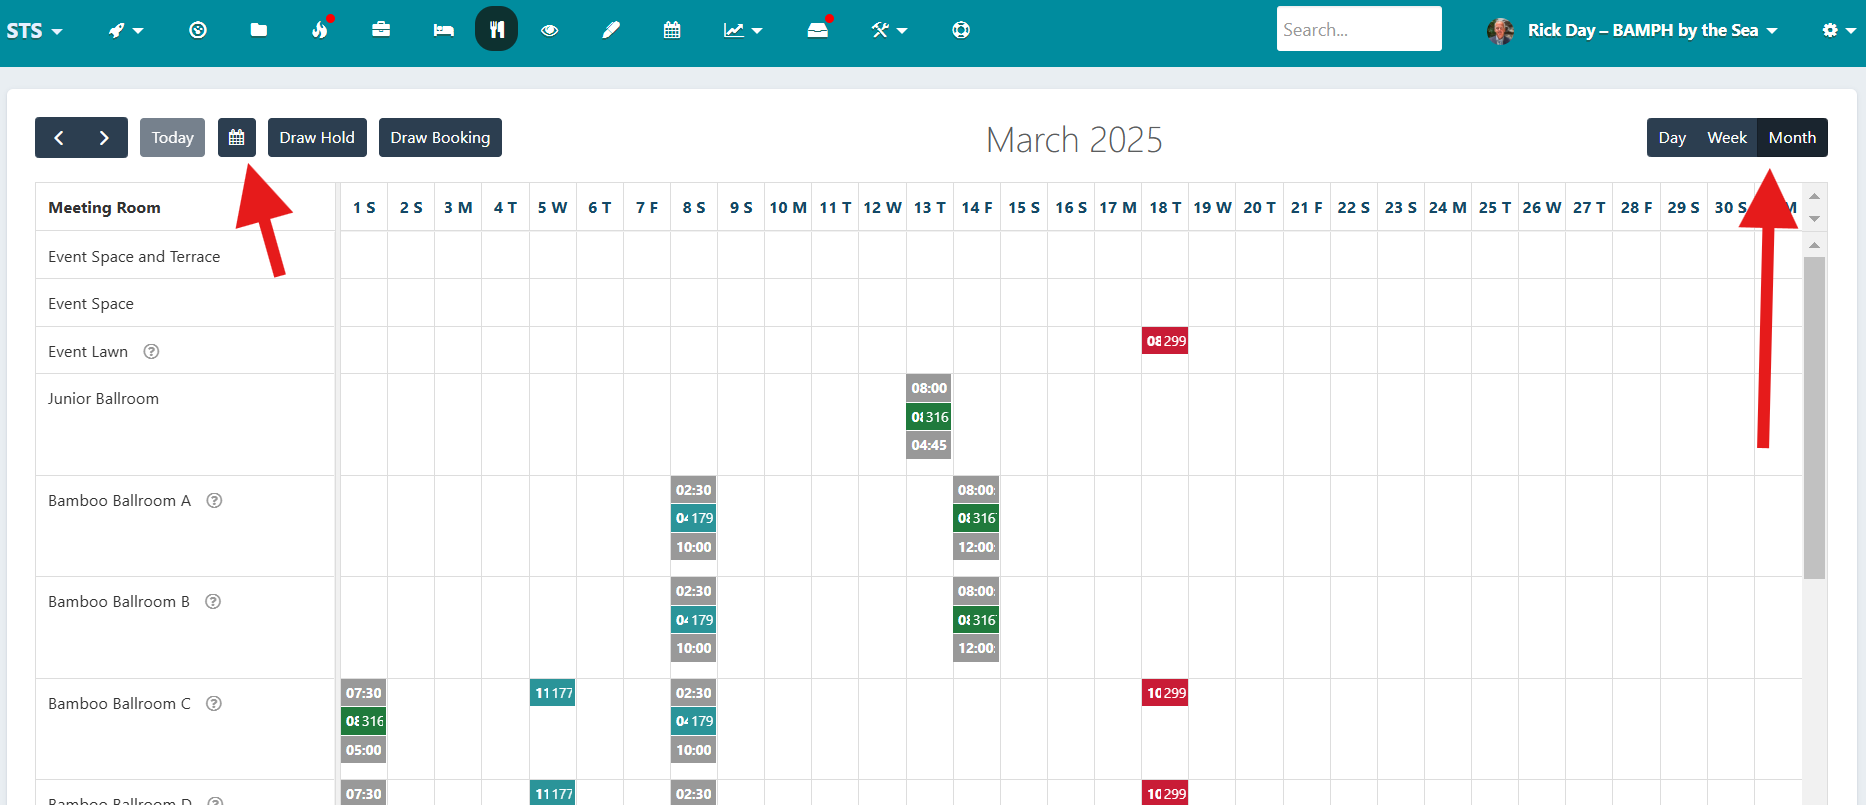This screenshot has height=805, width=1866.
Task: Click the Junior Ballroom room name
Action: click(x=103, y=399)
